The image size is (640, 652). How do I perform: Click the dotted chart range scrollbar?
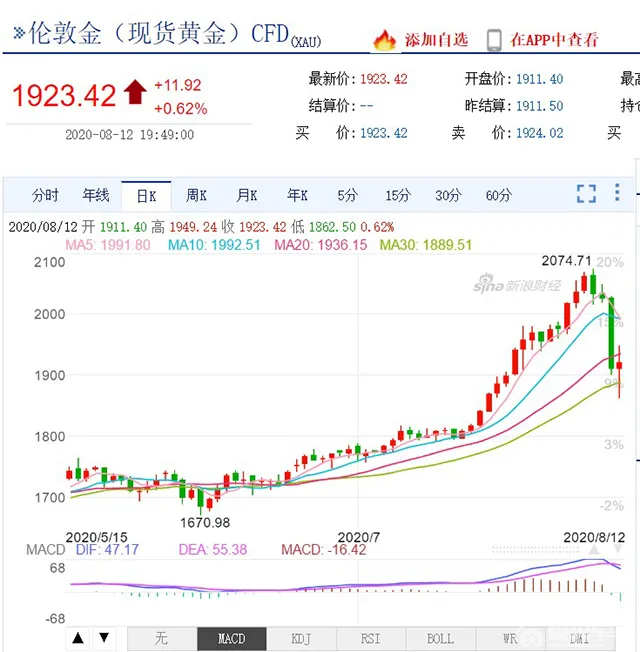click(536, 550)
